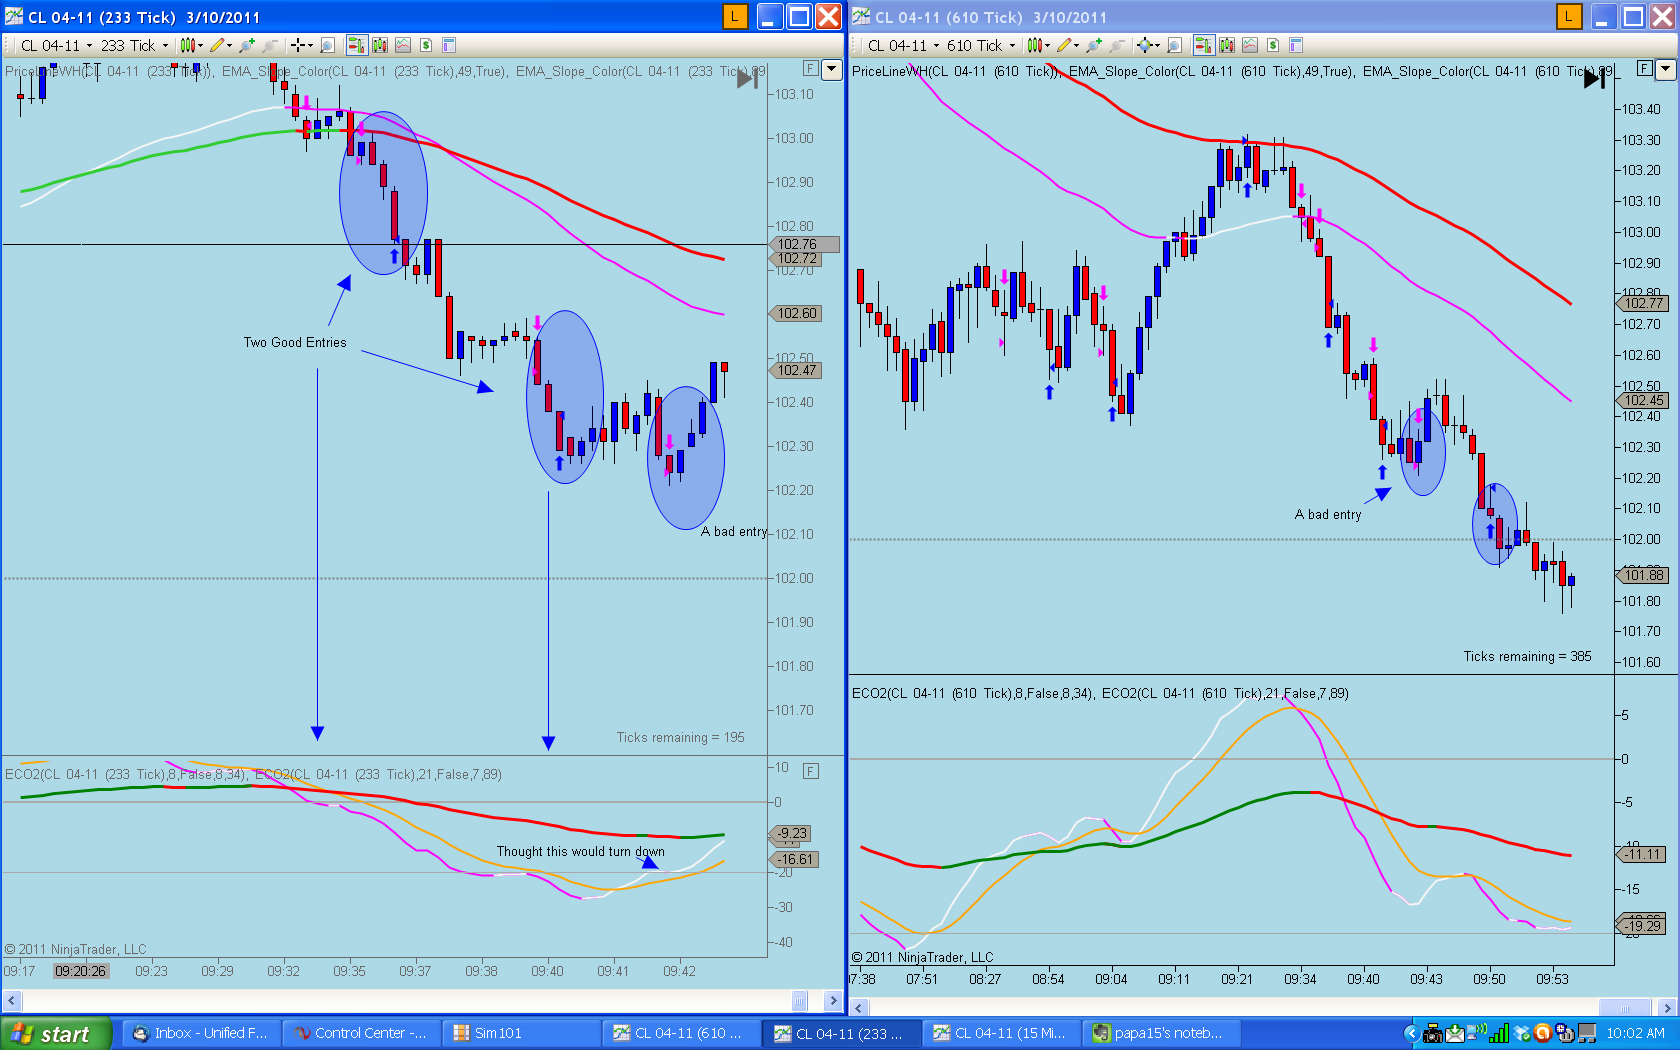Open instrument dropdown CL 04-11 in 610 chart
Screen dimensions: 1680x1050
pyautogui.click(x=904, y=45)
